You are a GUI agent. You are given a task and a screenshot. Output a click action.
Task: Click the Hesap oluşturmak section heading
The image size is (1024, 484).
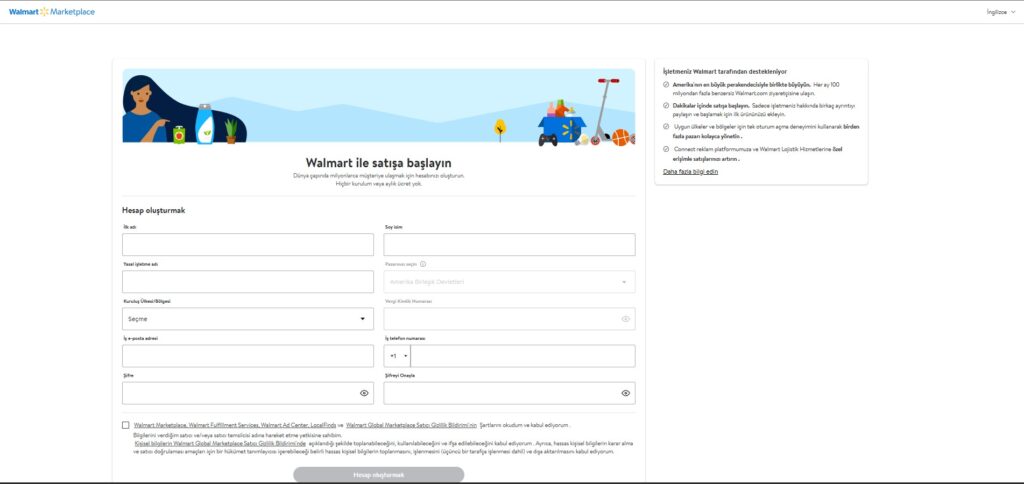[153, 210]
